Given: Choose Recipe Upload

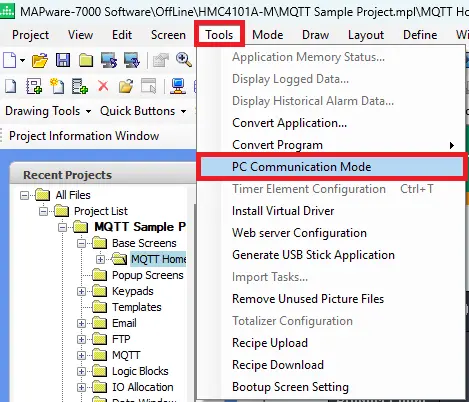Looking at the screenshot, I should [331, 343].
